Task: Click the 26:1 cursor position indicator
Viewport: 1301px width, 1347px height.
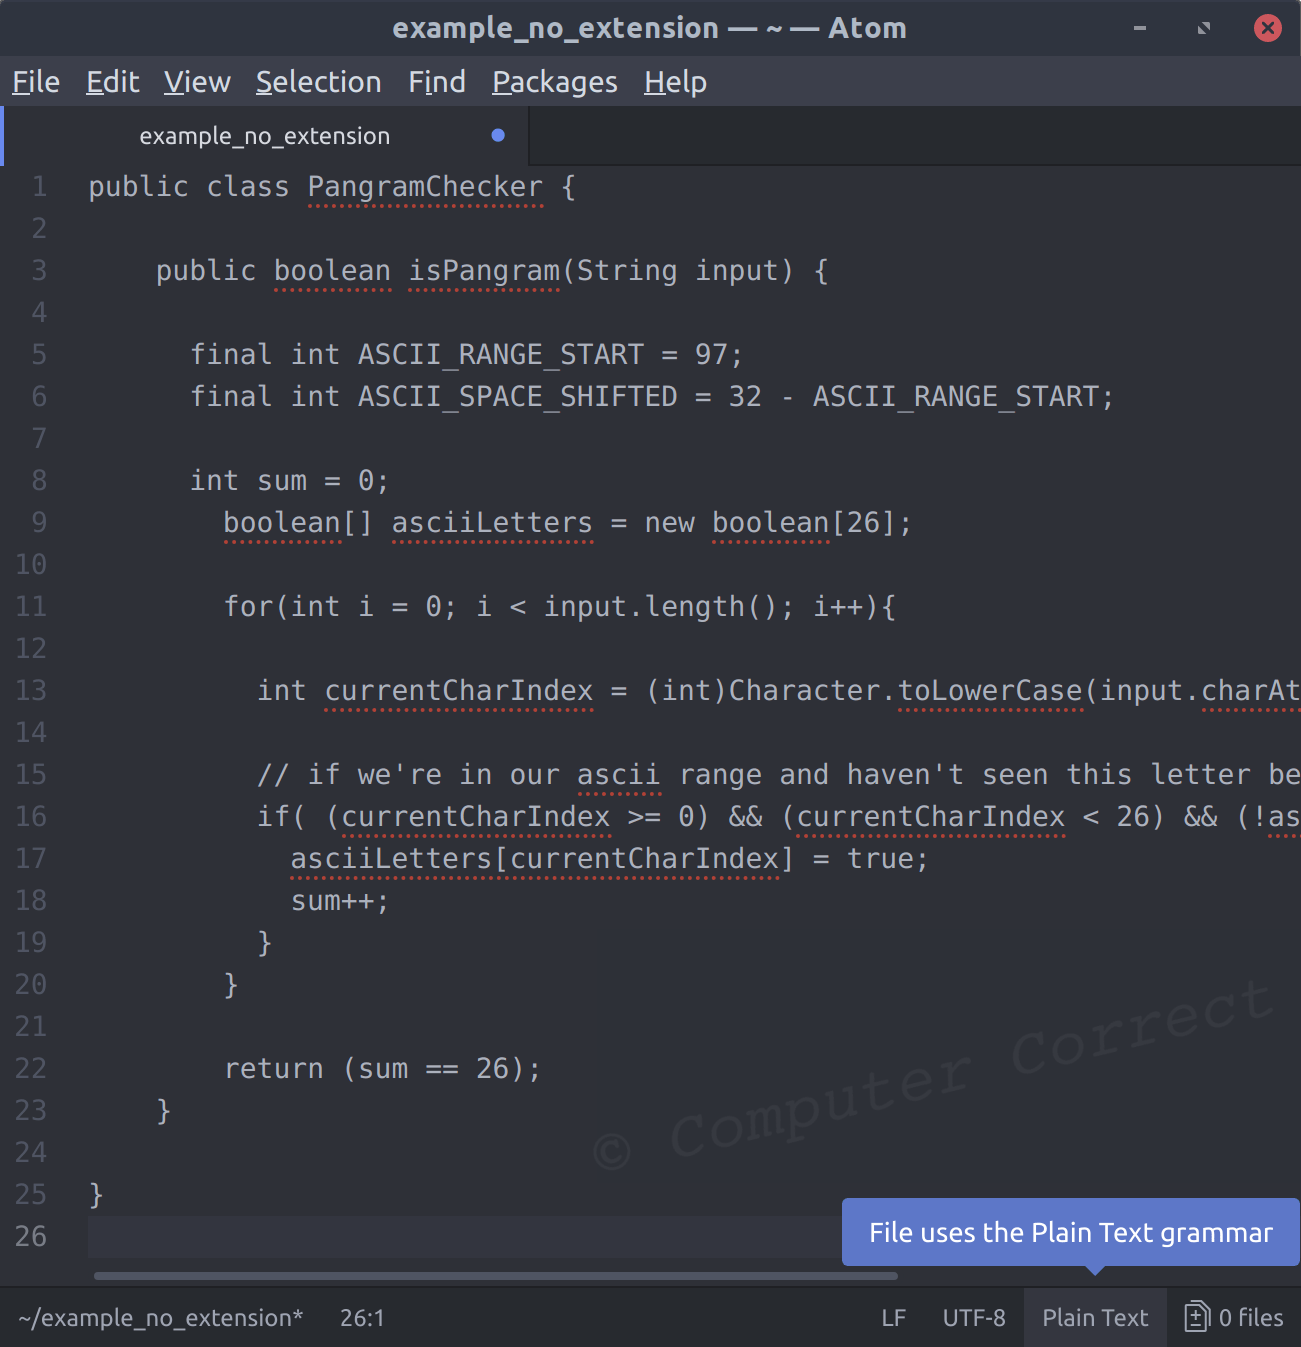Action: point(362,1318)
